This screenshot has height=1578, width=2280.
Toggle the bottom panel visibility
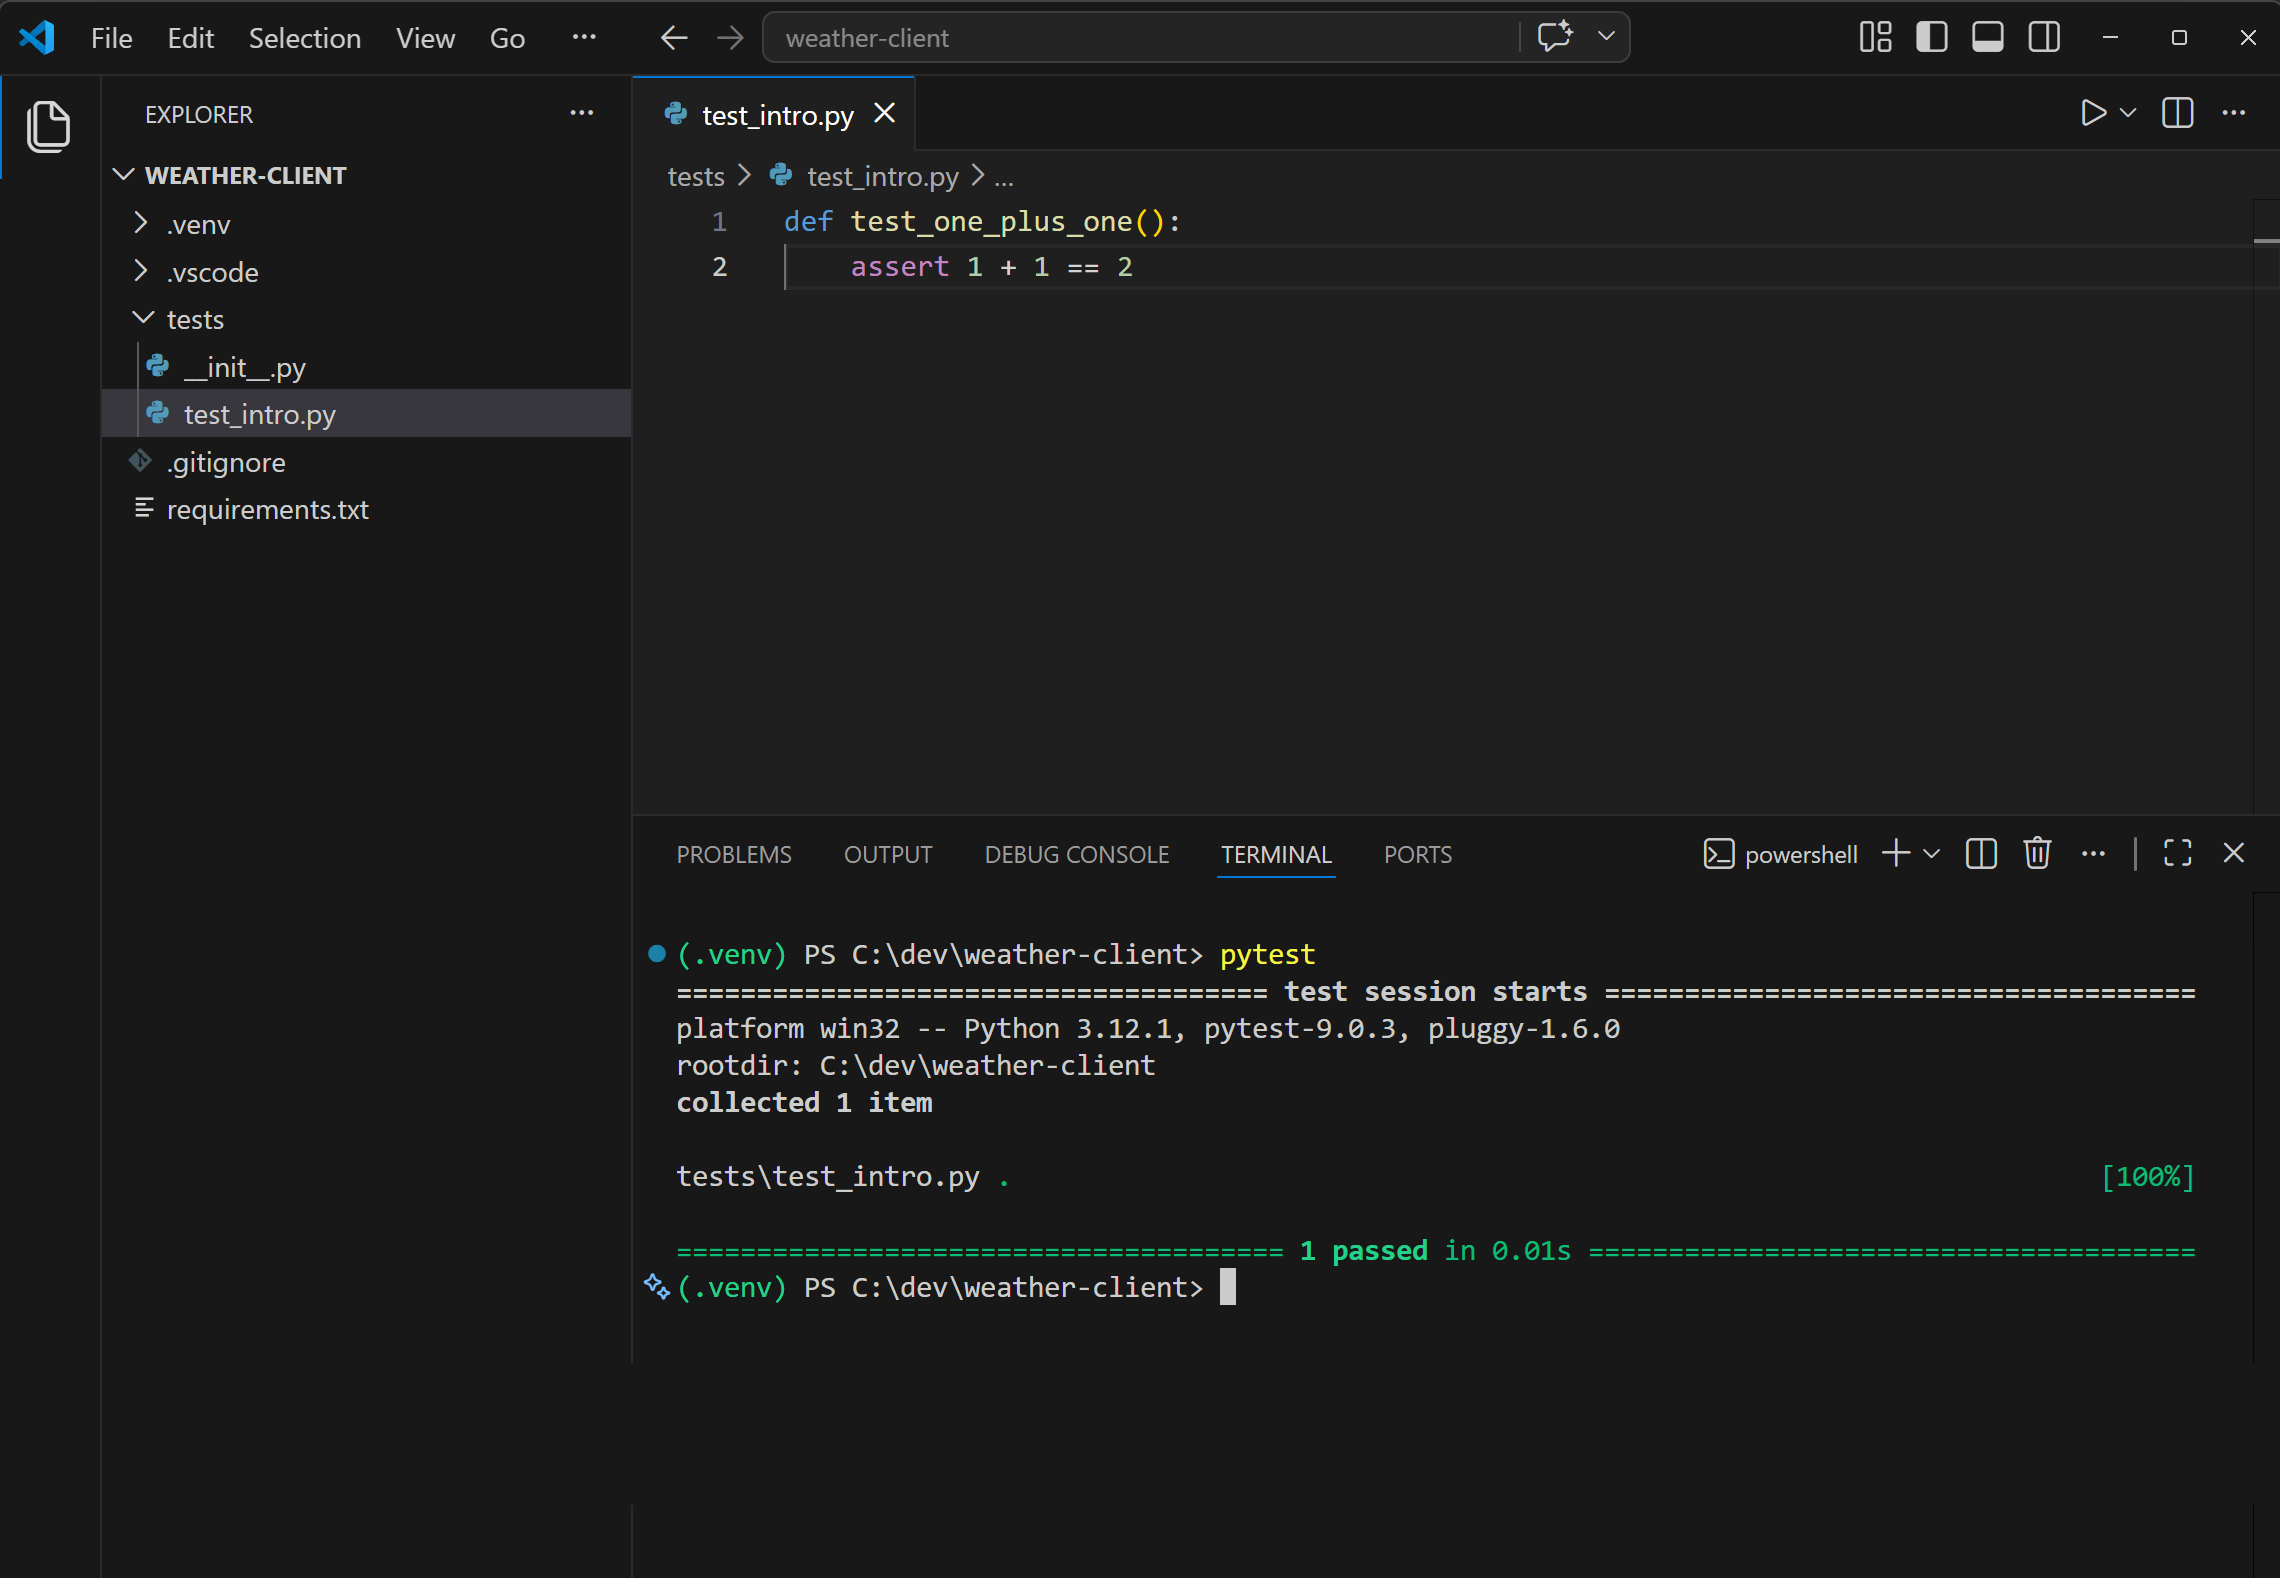coord(1987,38)
